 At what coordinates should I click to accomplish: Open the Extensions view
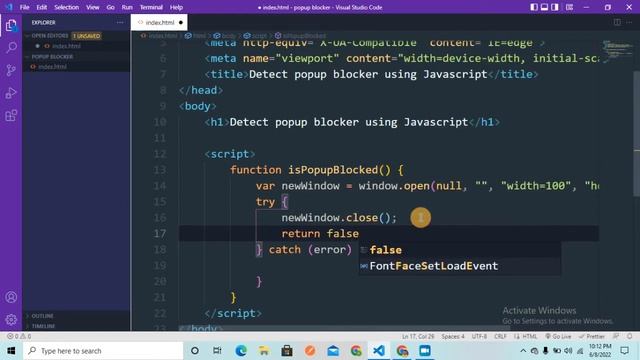pyautogui.click(x=11, y=116)
